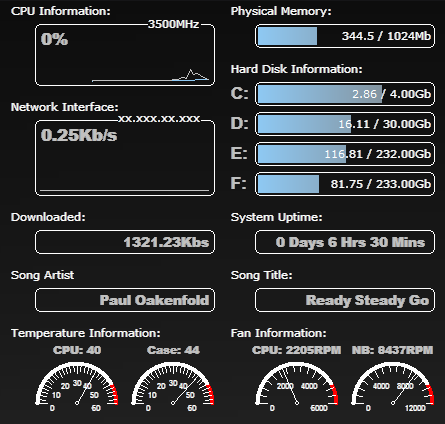445x424 pixels.
Task: Click the Hard Disk Information heading
Action: (297, 69)
